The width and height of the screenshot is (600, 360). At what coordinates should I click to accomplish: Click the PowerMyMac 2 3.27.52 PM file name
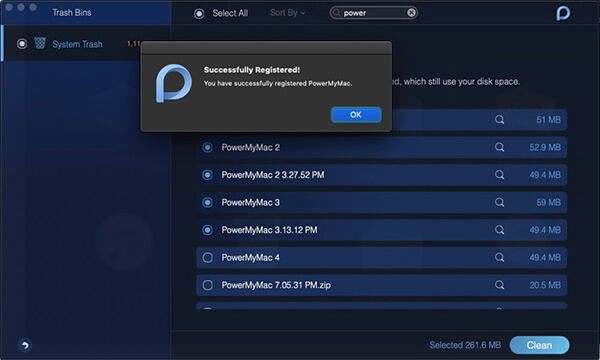273,175
